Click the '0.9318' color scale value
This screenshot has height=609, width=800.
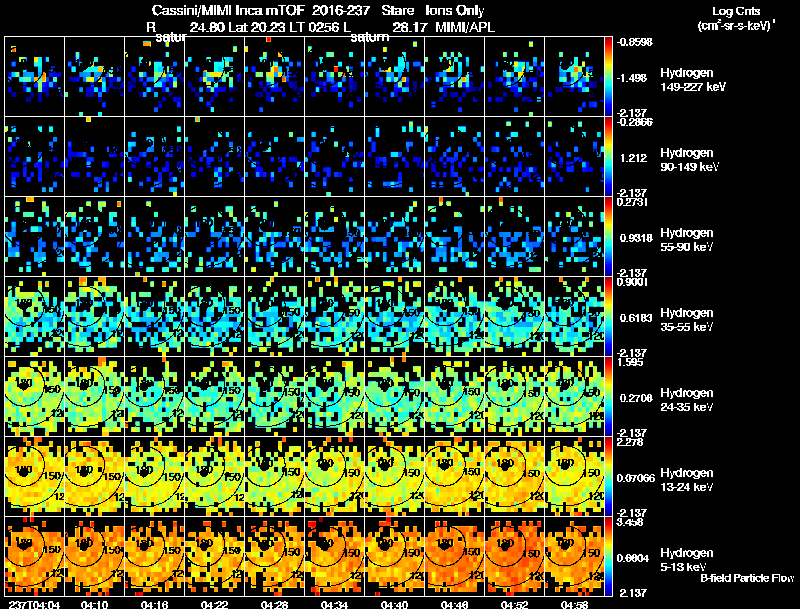(636, 238)
